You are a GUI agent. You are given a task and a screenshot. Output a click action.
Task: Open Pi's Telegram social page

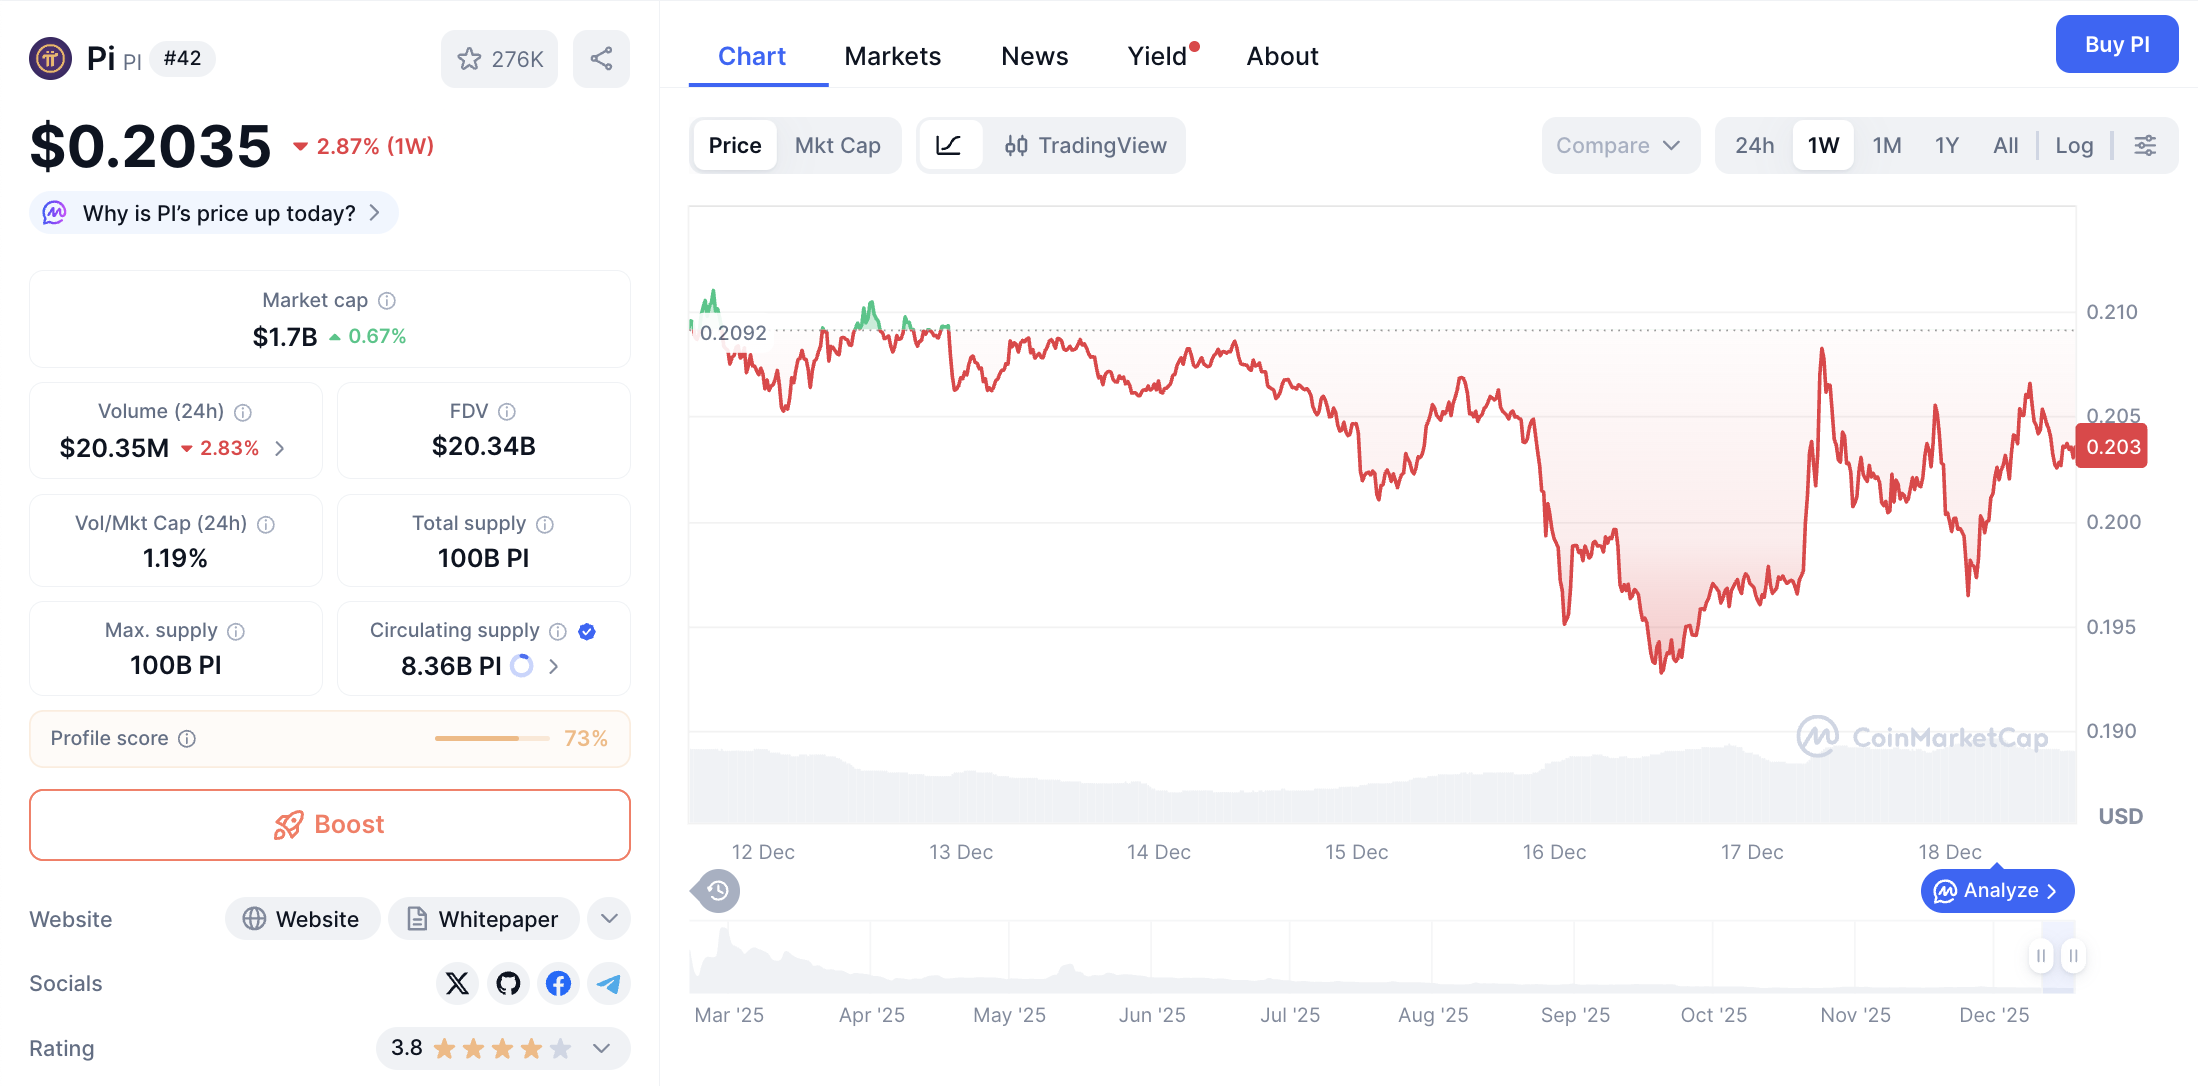(608, 983)
